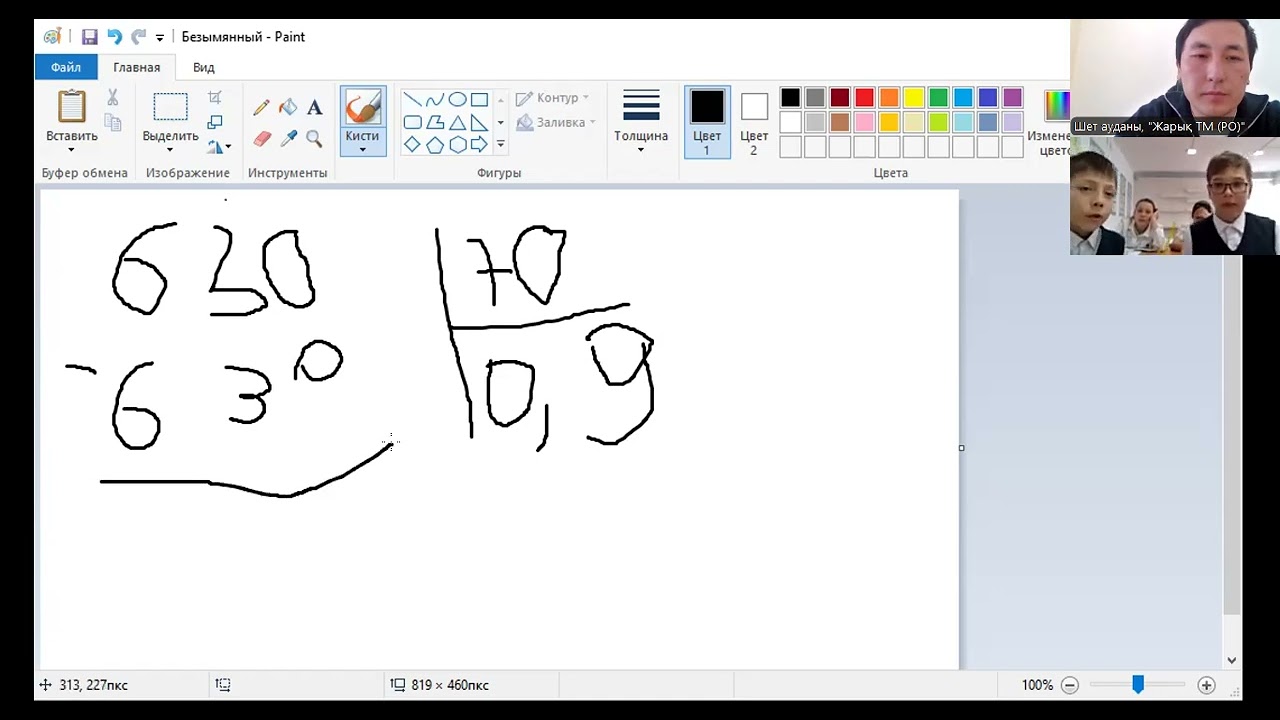Open the Толщина line thickness dropdown
The image size is (1280, 720).
click(641, 150)
